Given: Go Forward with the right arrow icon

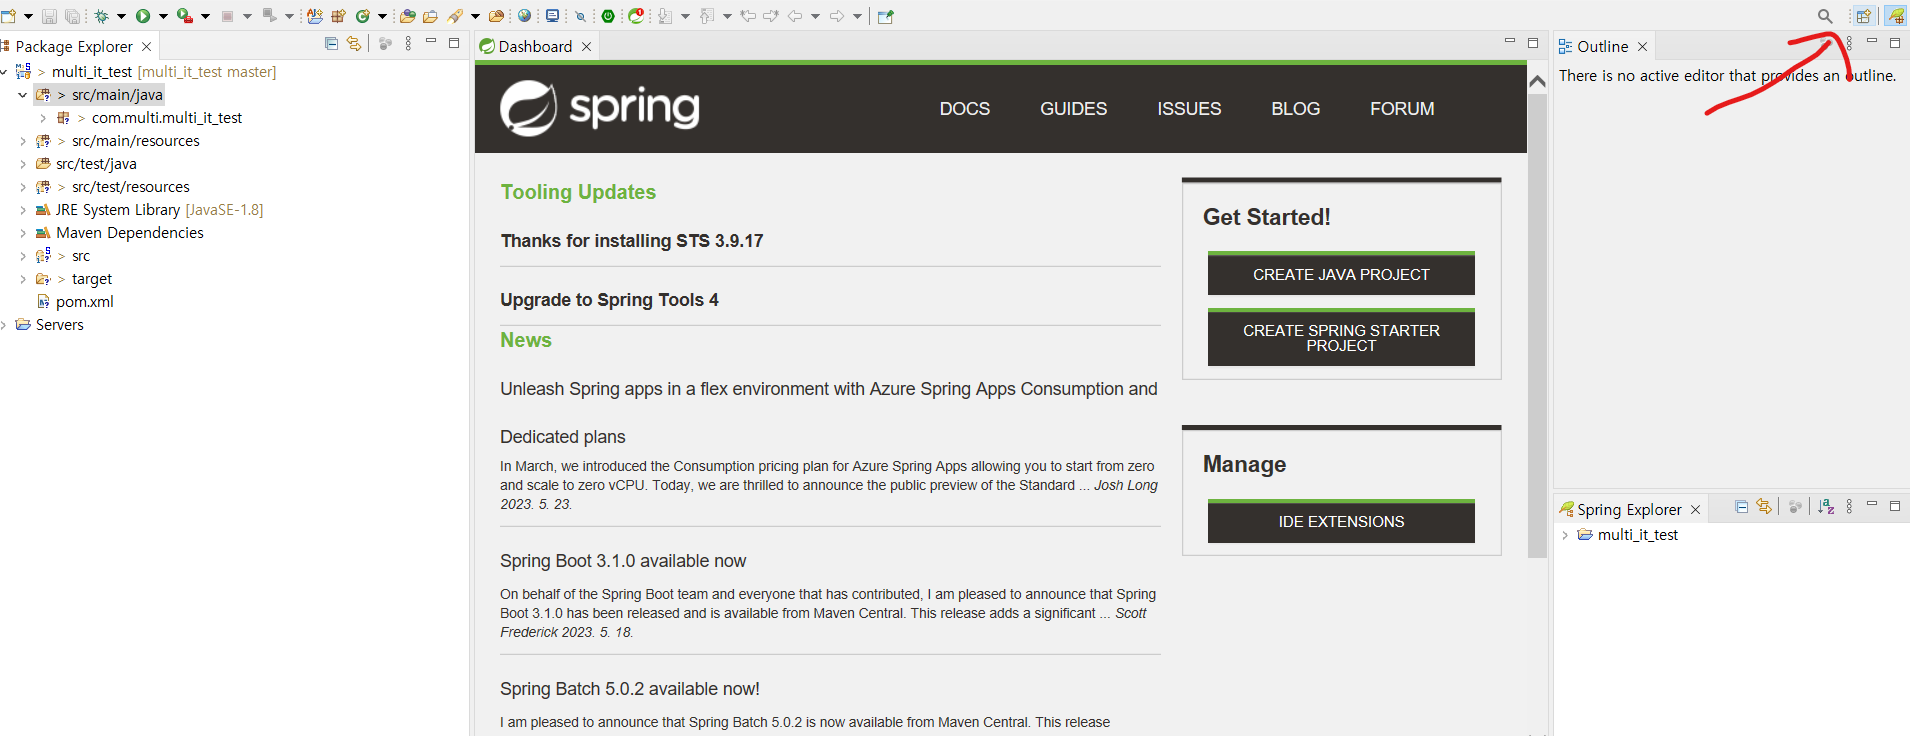Looking at the screenshot, I should (x=837, y=16).
